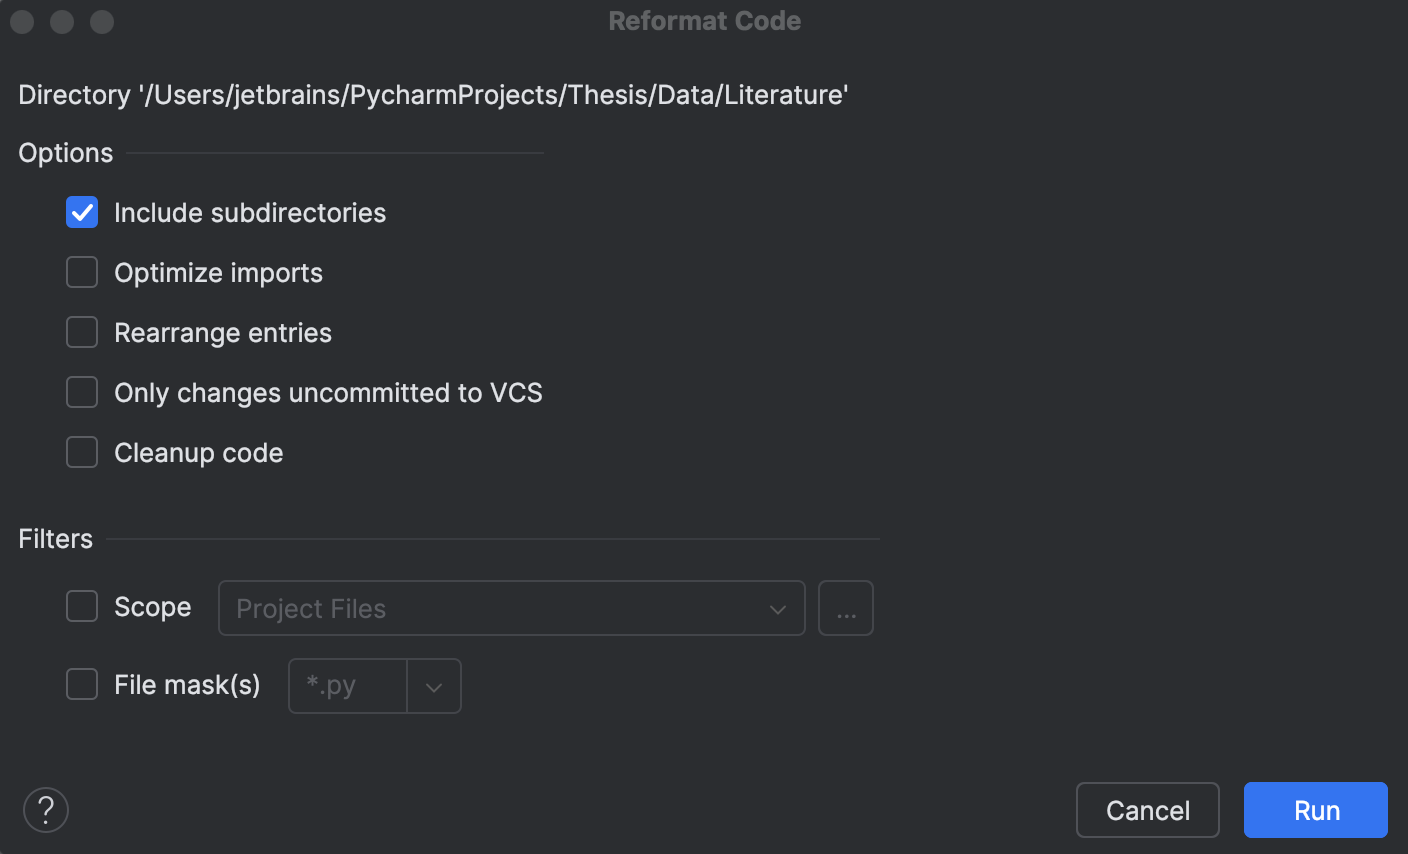Check the Cleanup code checkbox
The image size is (1408, 854).
coord(82,453)
